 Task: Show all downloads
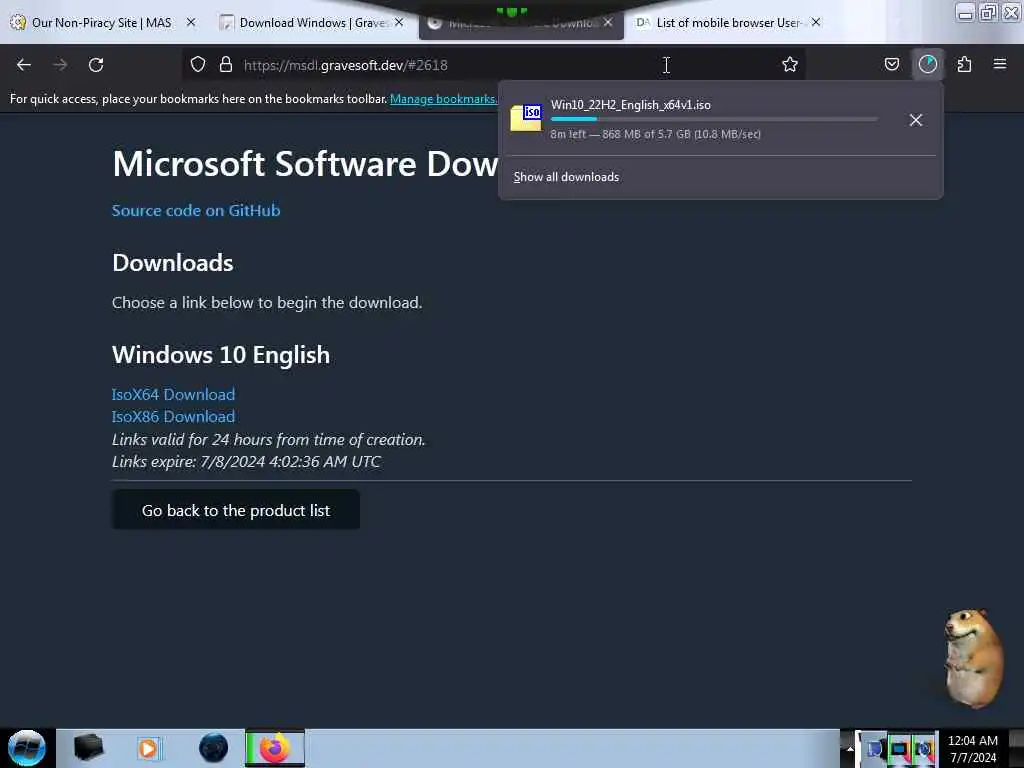[566, 177]
